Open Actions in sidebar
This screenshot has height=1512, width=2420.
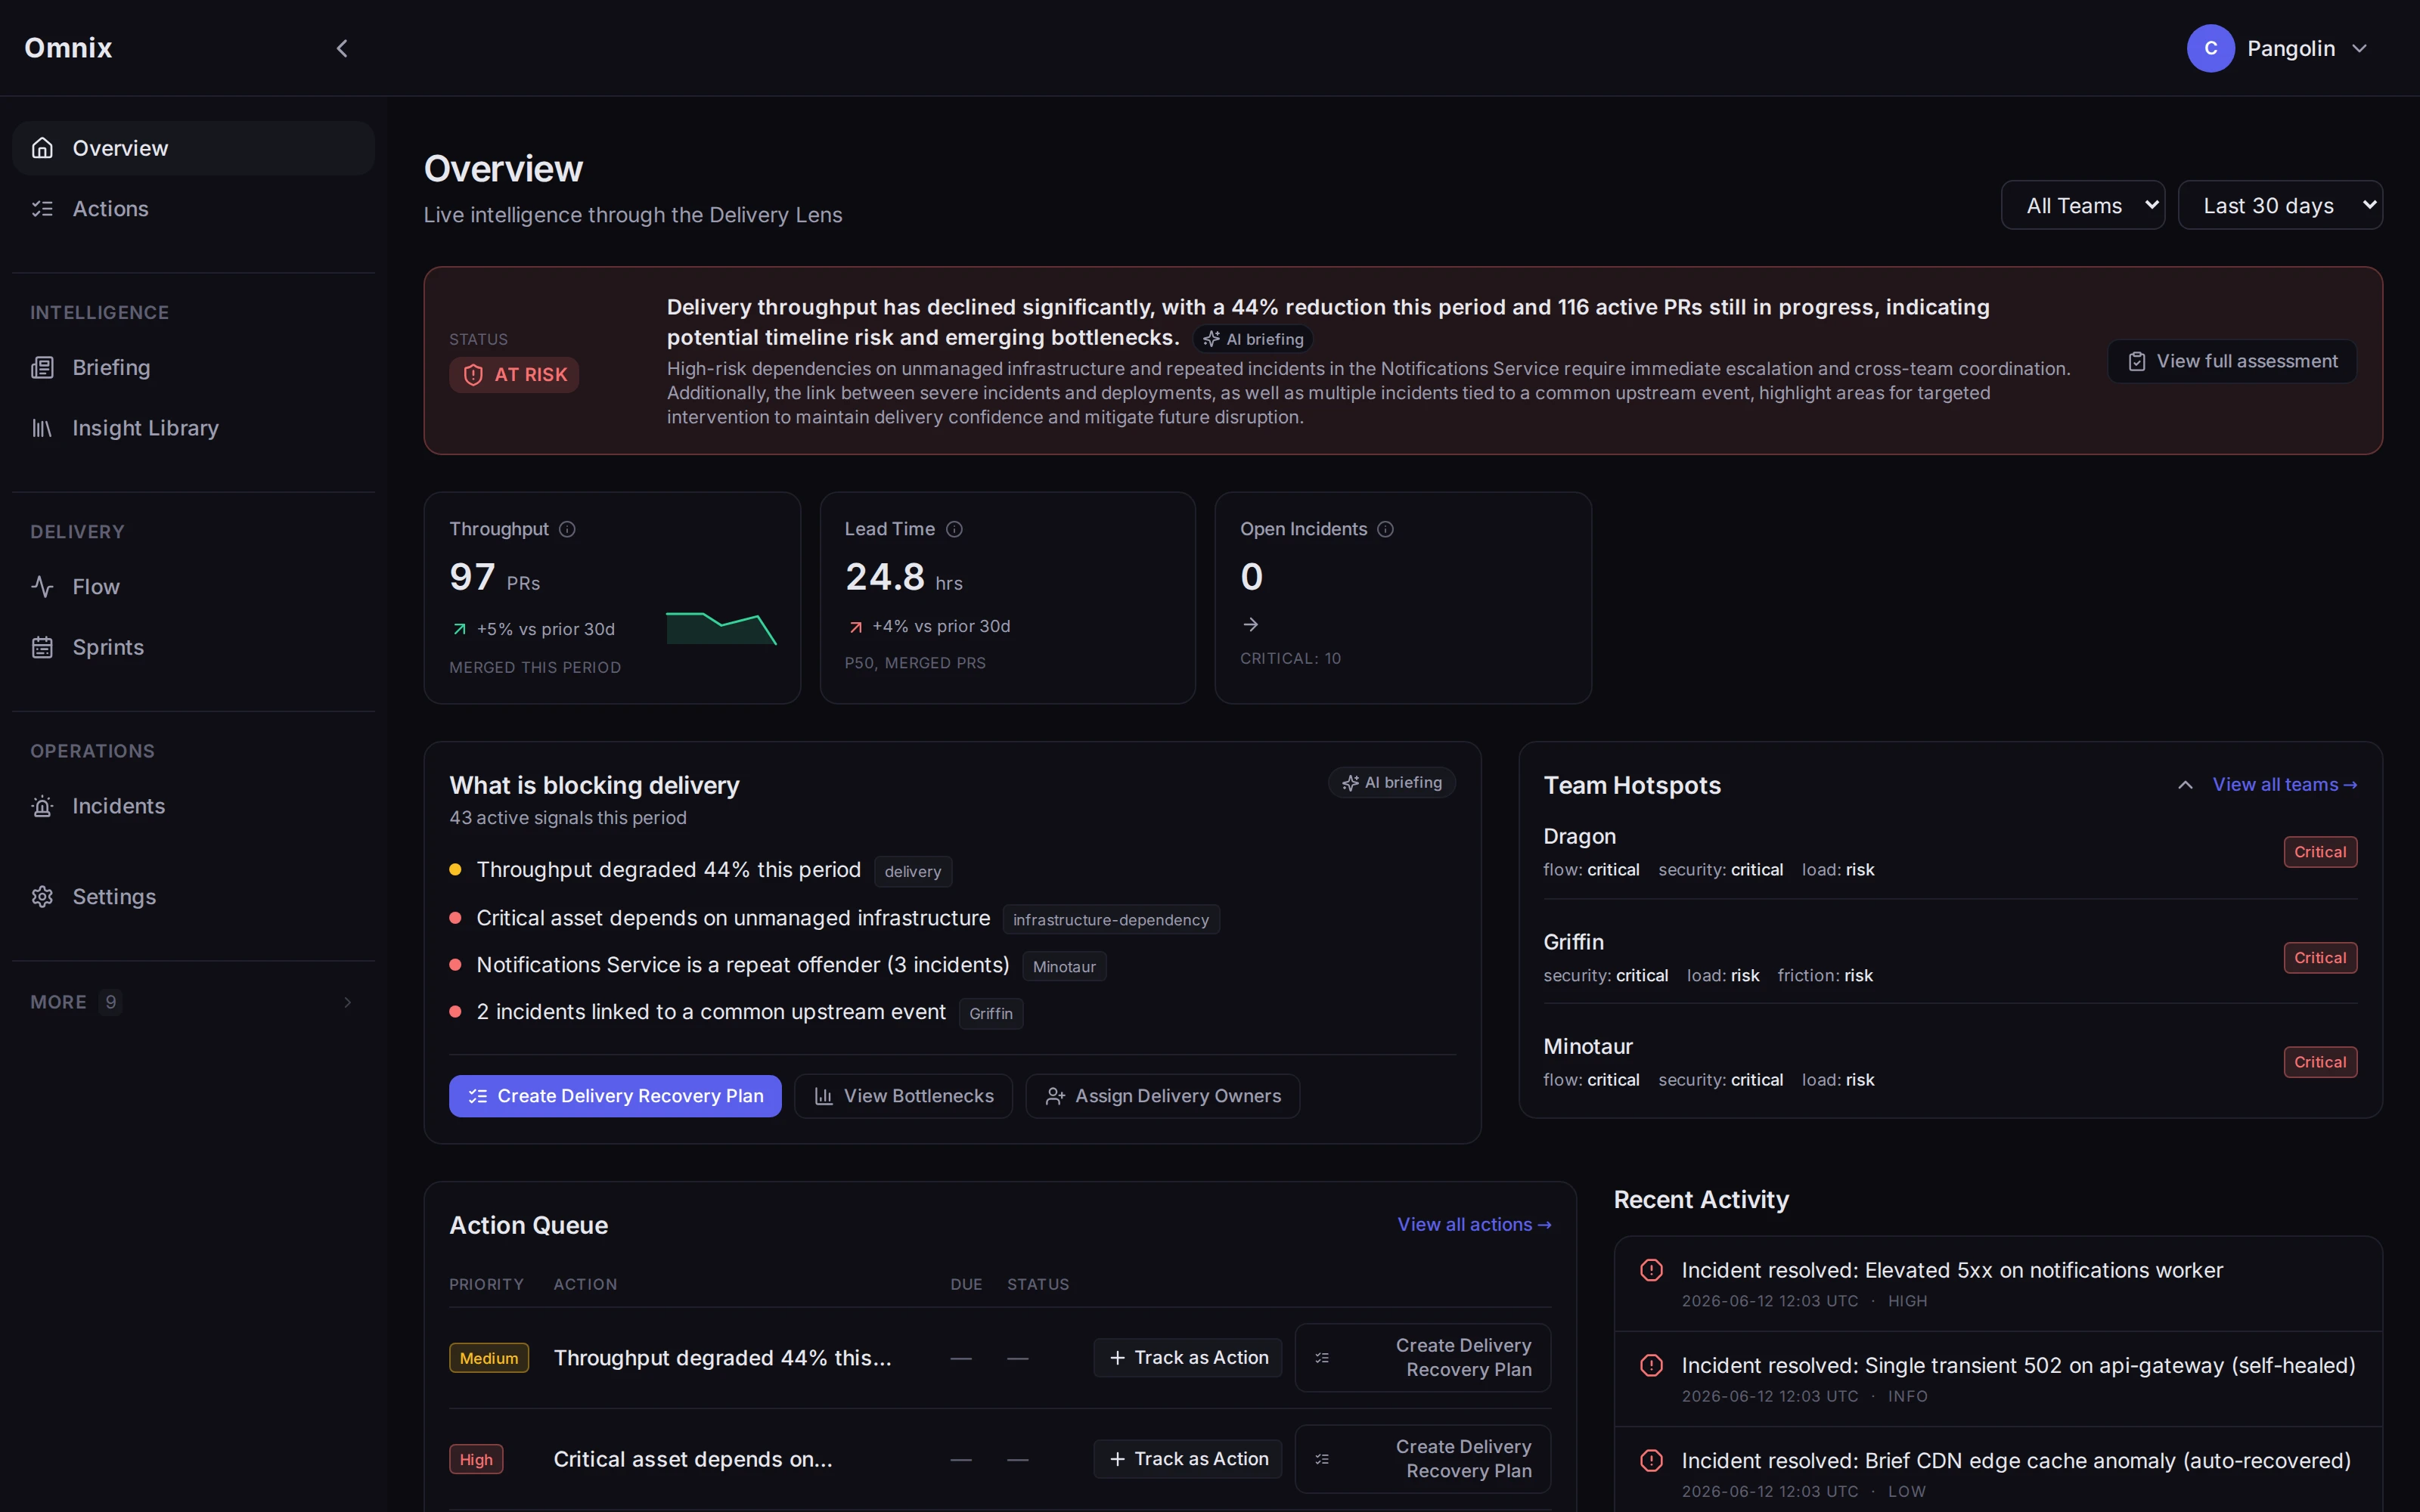(x=193, y=209)
